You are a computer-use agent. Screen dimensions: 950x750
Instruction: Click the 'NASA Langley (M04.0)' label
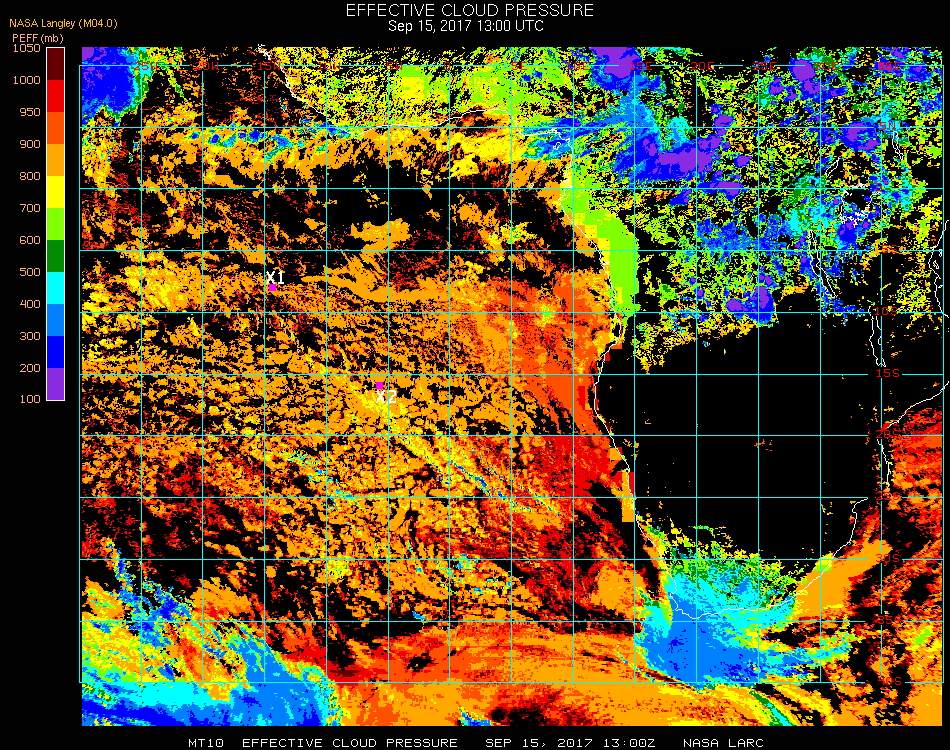click(x=63, y=24)
